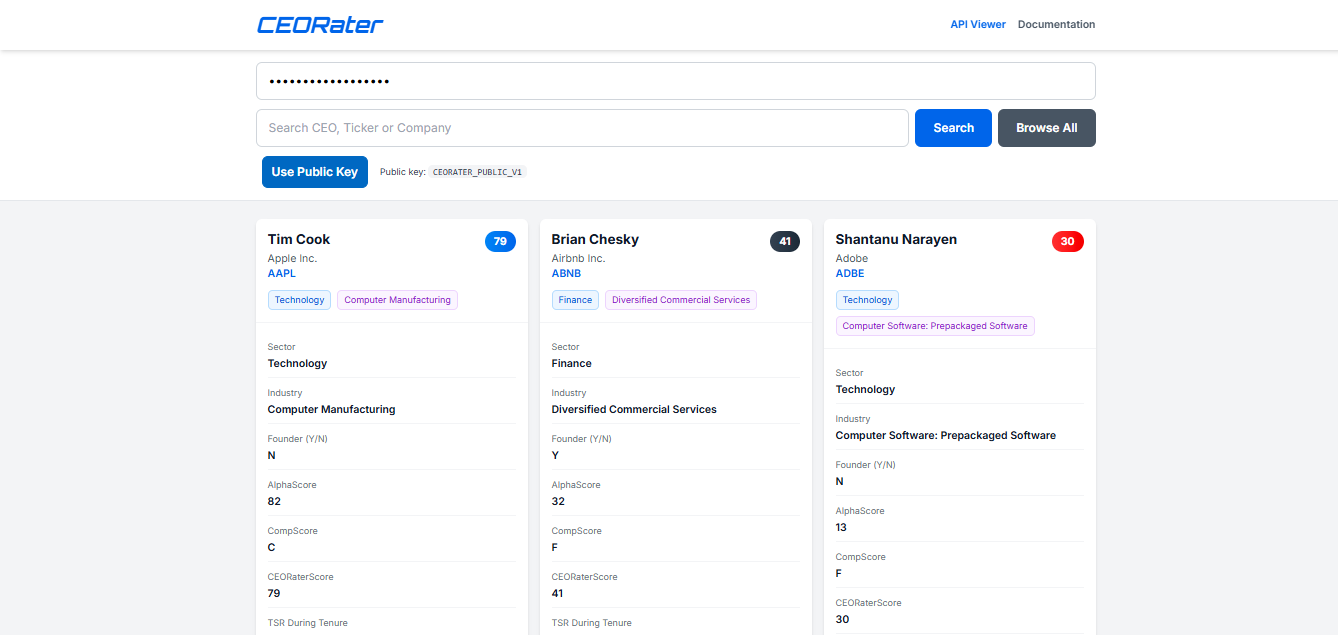Click Brian Chesky's score badge 41
The height and width of the screenshot is (635, 1338).
(785, 241)
